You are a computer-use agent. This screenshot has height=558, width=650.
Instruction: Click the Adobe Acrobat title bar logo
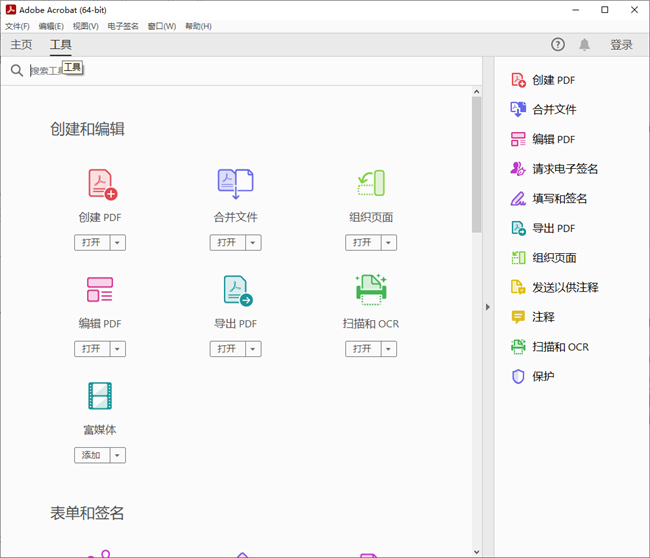(x=11, y=10)
